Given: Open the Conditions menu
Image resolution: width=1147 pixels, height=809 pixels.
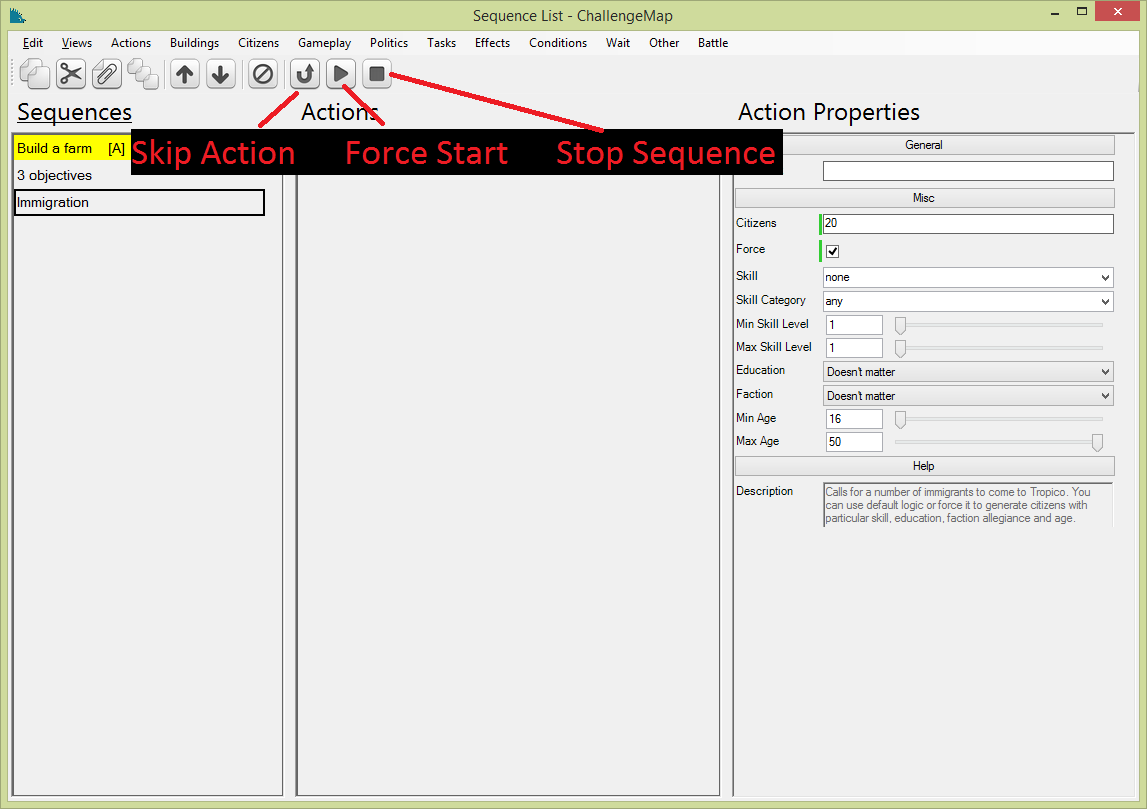Looking at the screenshot, I should point(558,42).
